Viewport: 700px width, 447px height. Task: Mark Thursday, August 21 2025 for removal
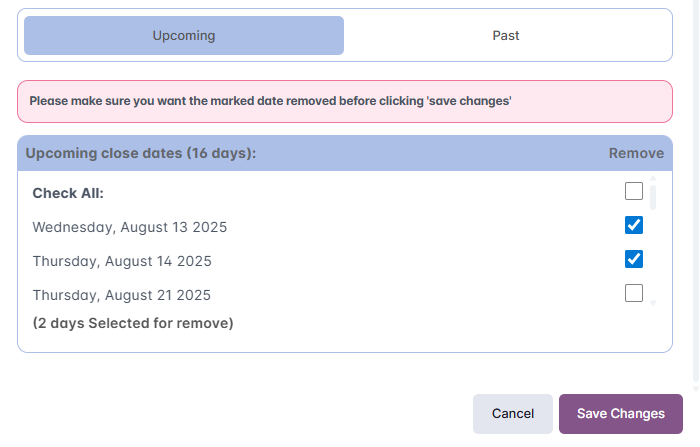634,293
